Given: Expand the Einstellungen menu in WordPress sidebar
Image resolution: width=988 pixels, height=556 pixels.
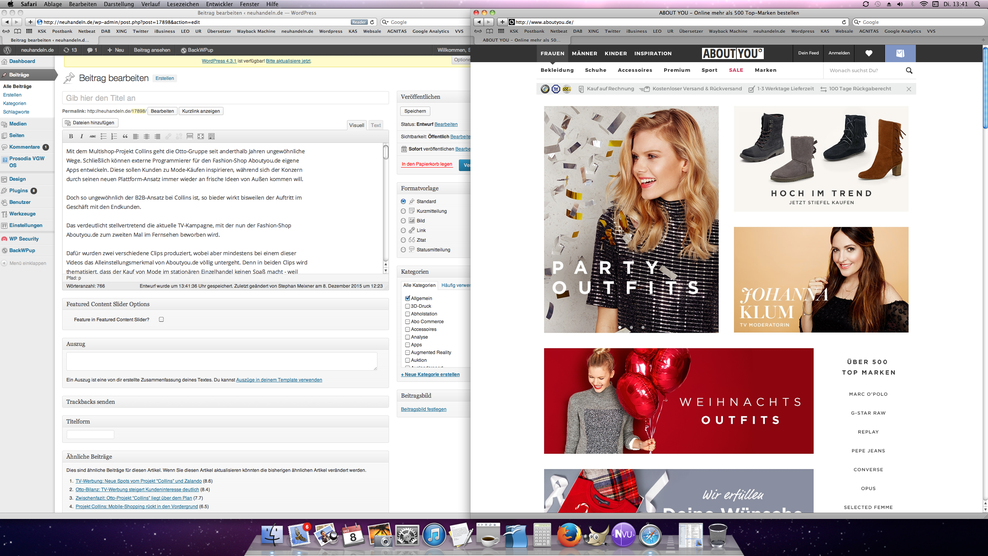Looking at the screenshot, I should pos(26,225).
